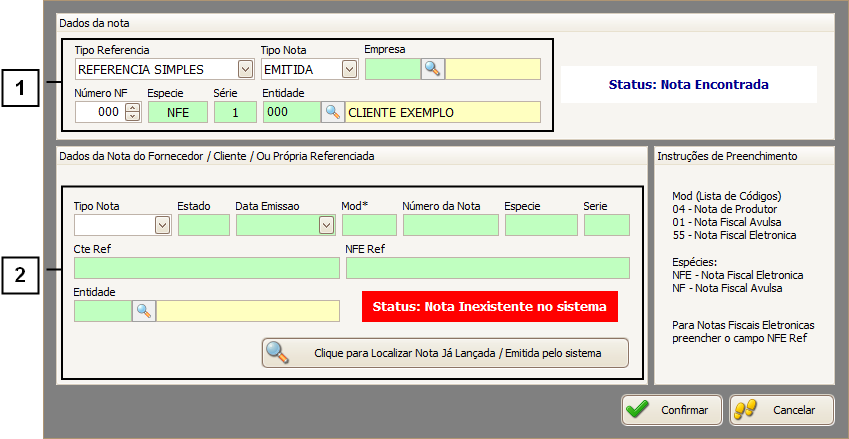The width and height of the screenshot is (849, 439).
Task: Increase the Número NF spinner value
Action: tap(133, 108)
